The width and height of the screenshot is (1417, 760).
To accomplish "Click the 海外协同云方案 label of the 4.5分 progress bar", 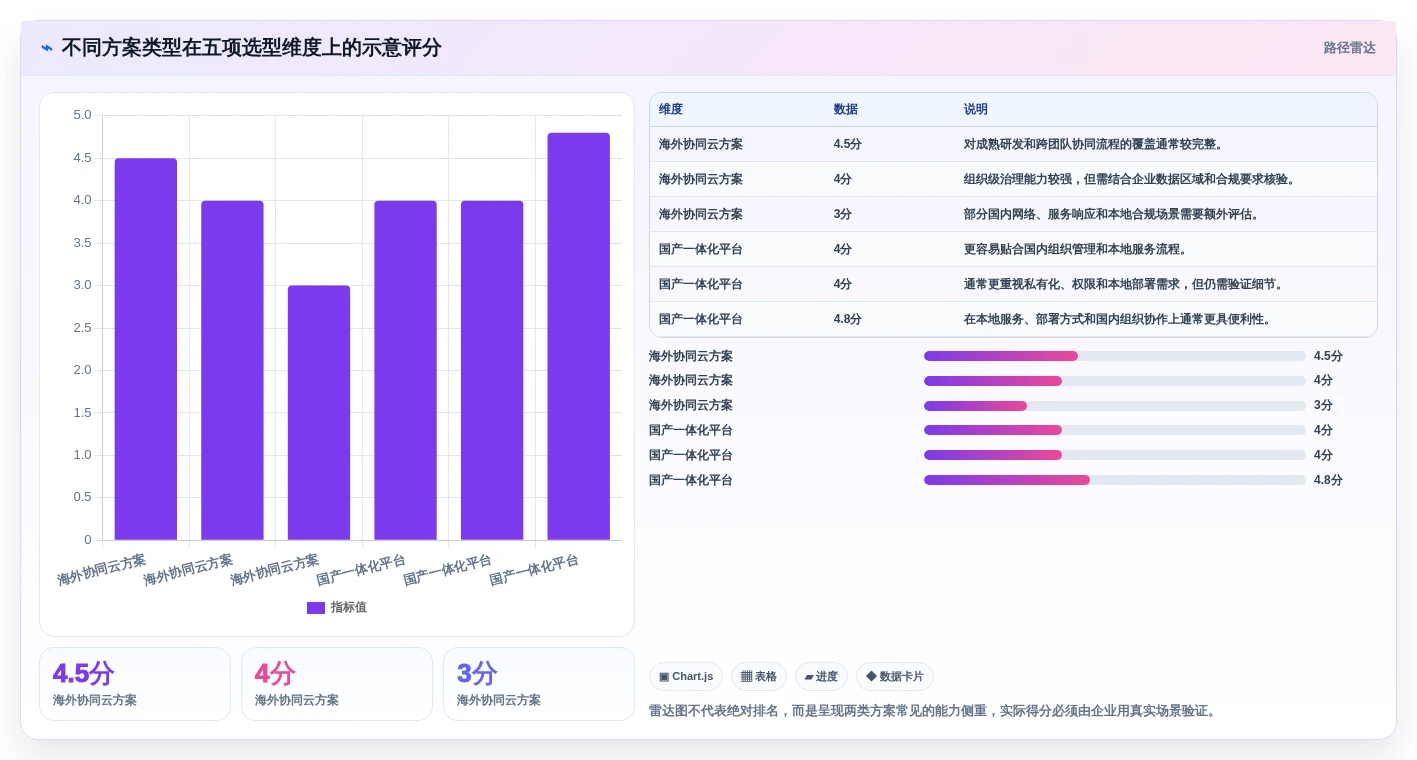I will (x=691, y=356).
